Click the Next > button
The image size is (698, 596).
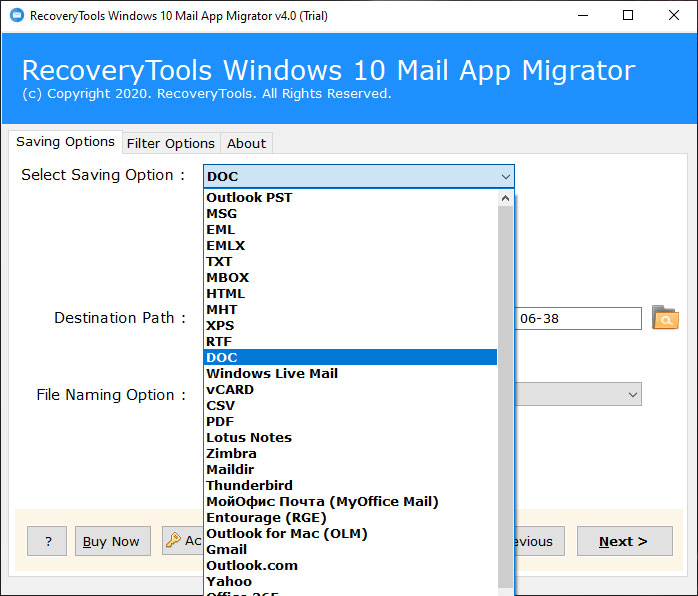625,541
